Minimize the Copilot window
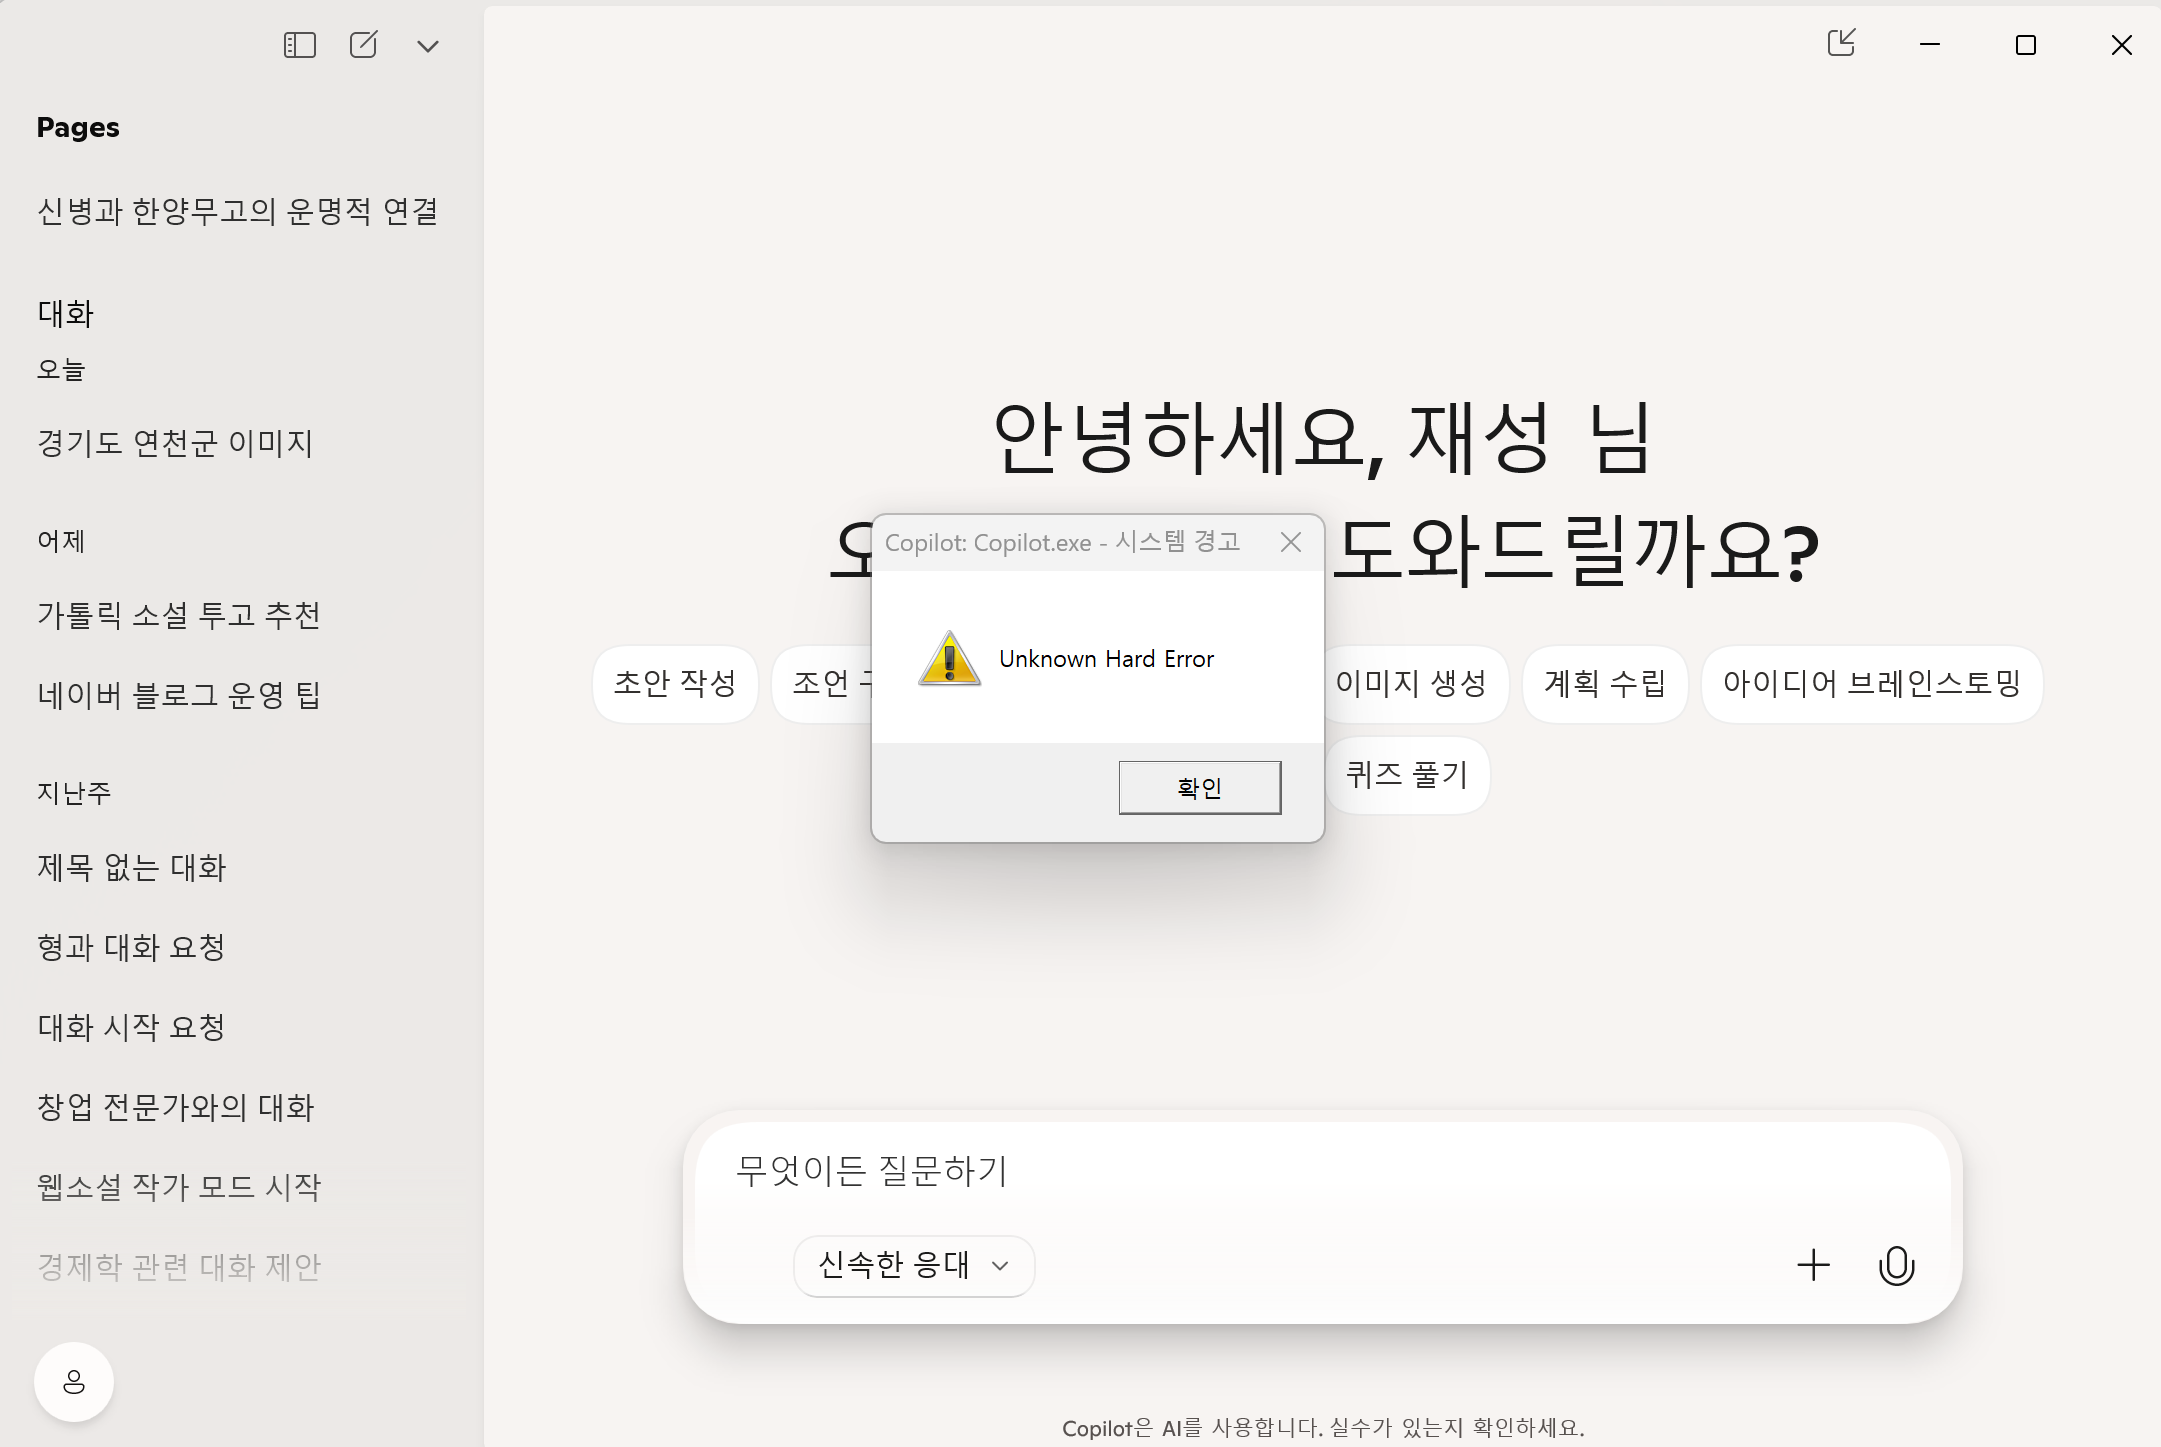This screenshot has height=1447, width=2161. point(1930,44)
